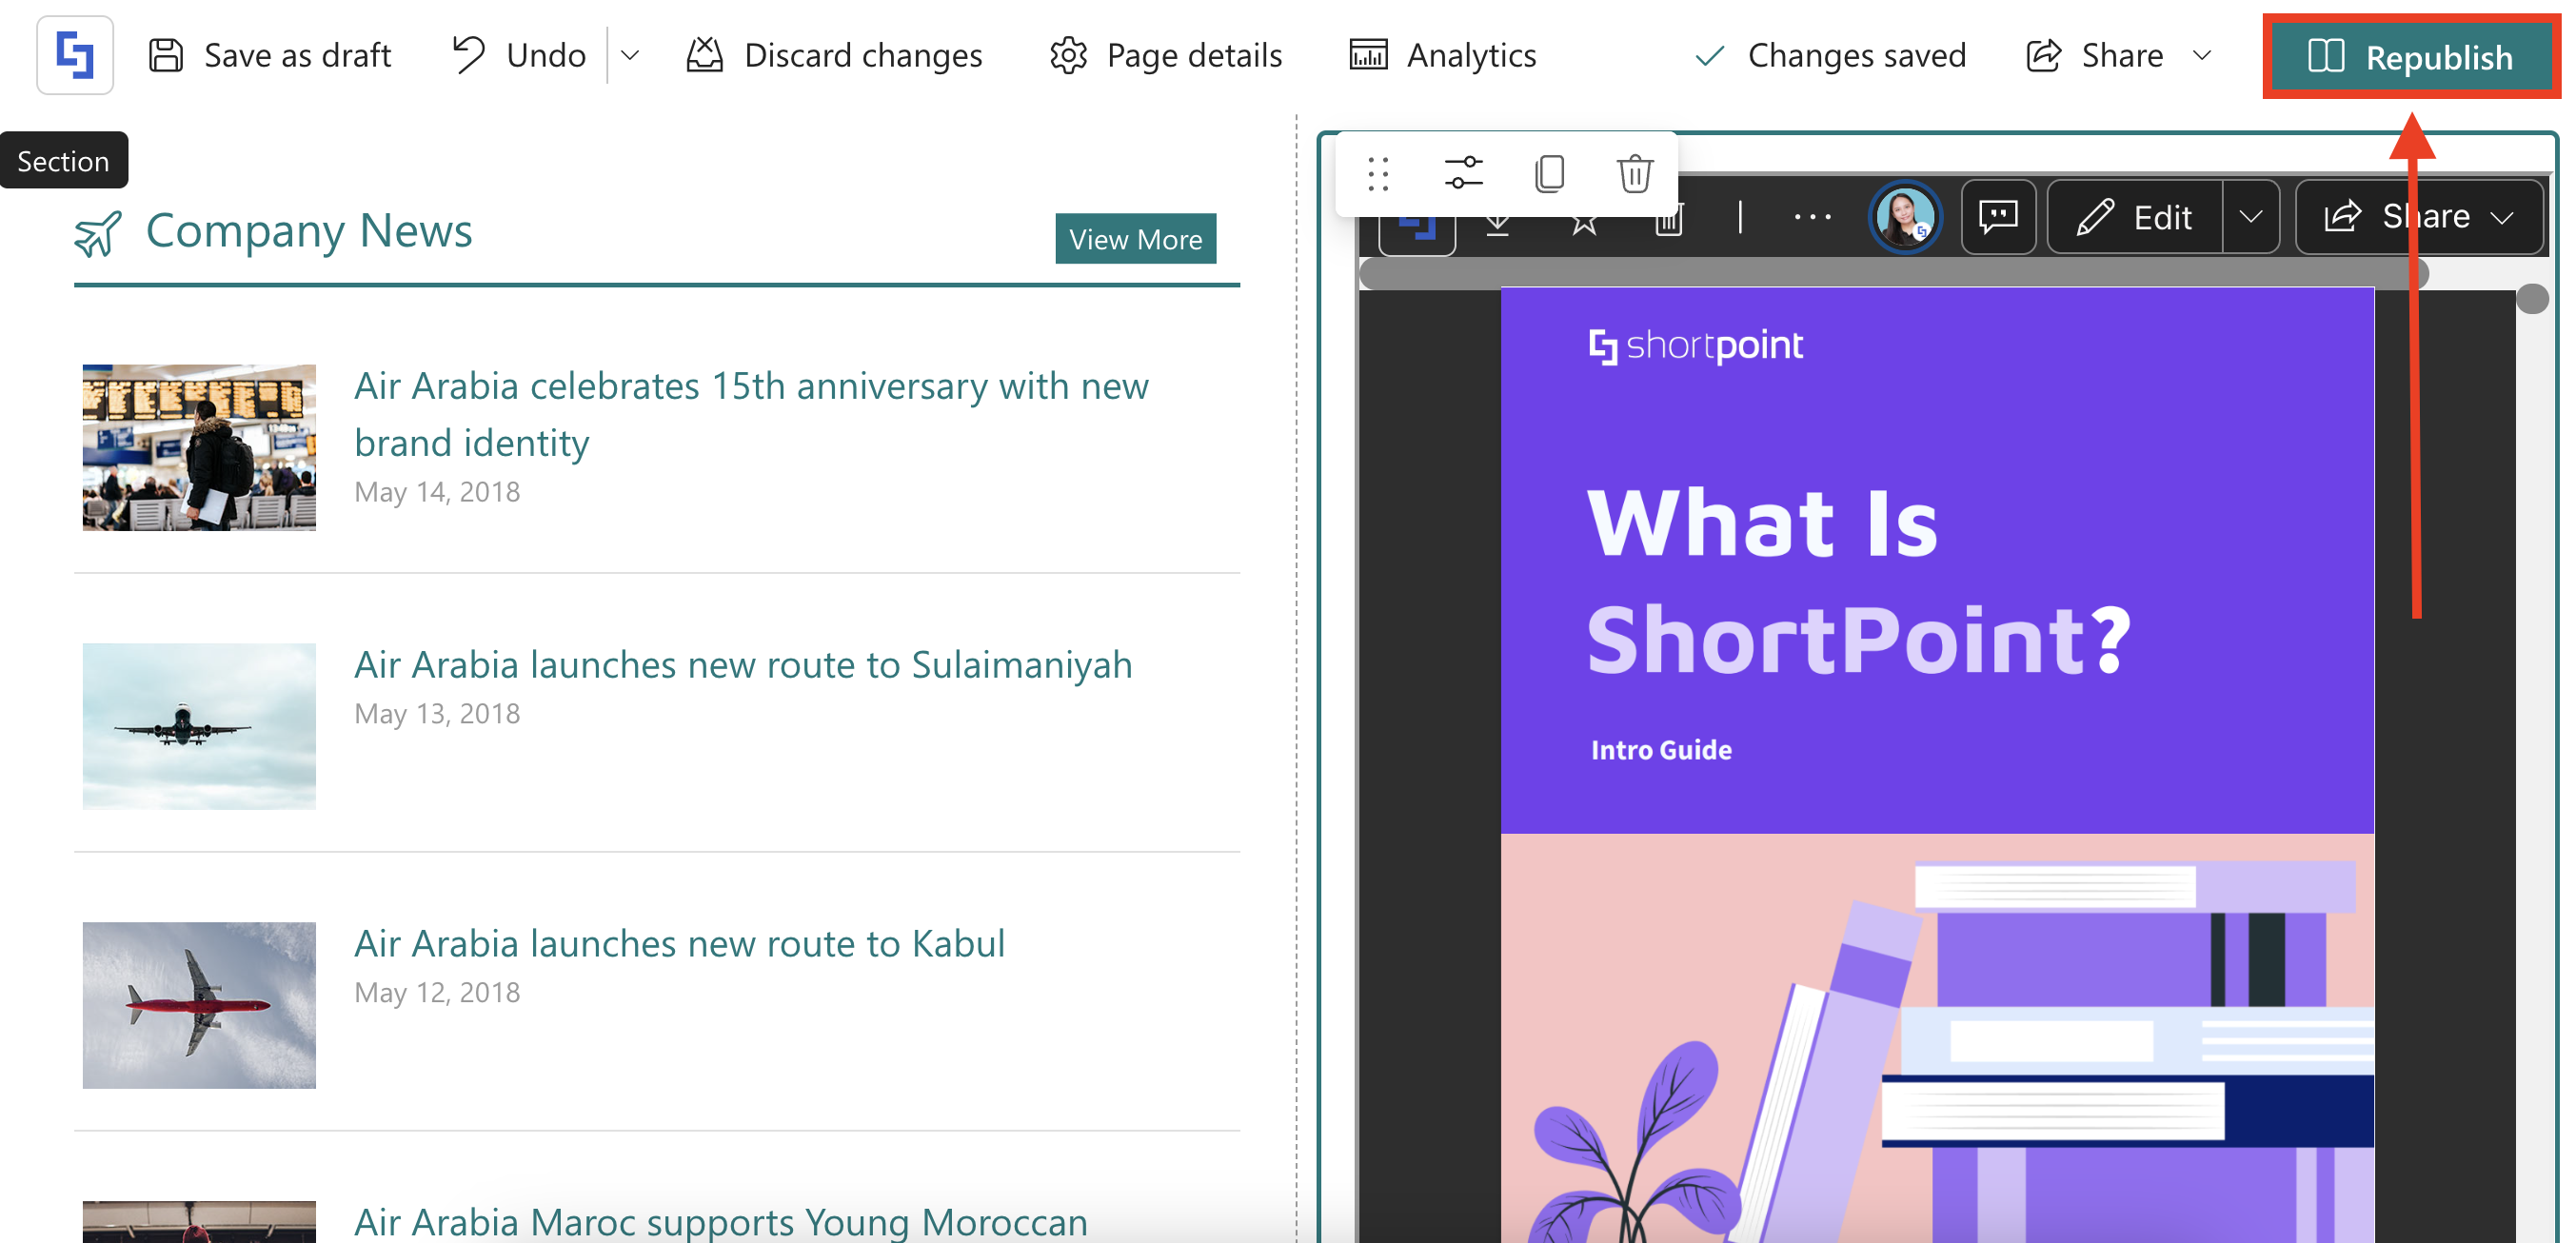
Task: Click the Republish button
Action: click(2410, 57)
